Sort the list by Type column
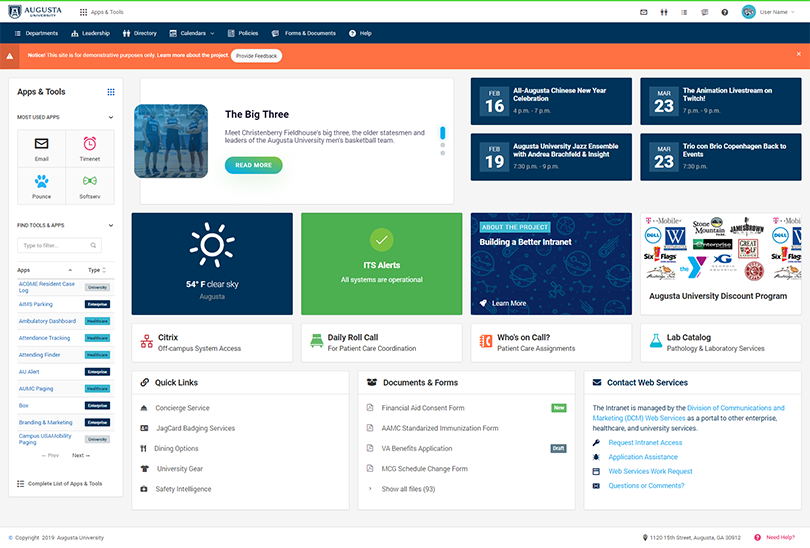Screen dimensions: 810x548 pos(97,270)
